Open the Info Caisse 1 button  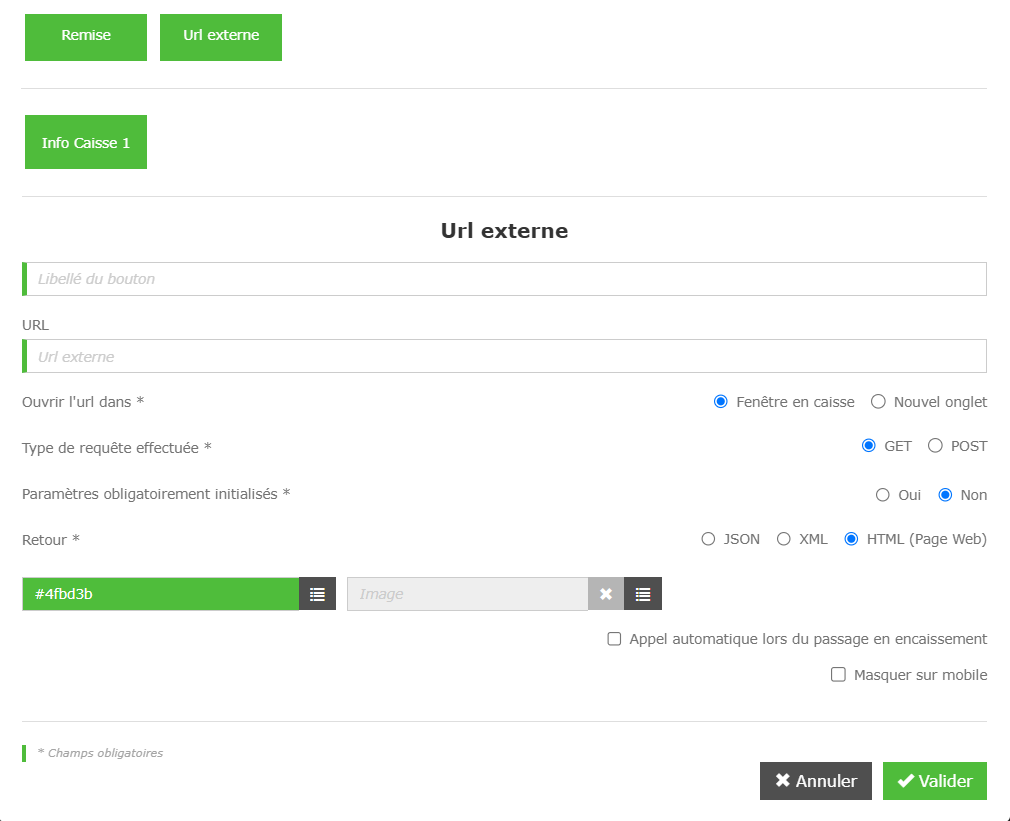[x=86, y=142]
